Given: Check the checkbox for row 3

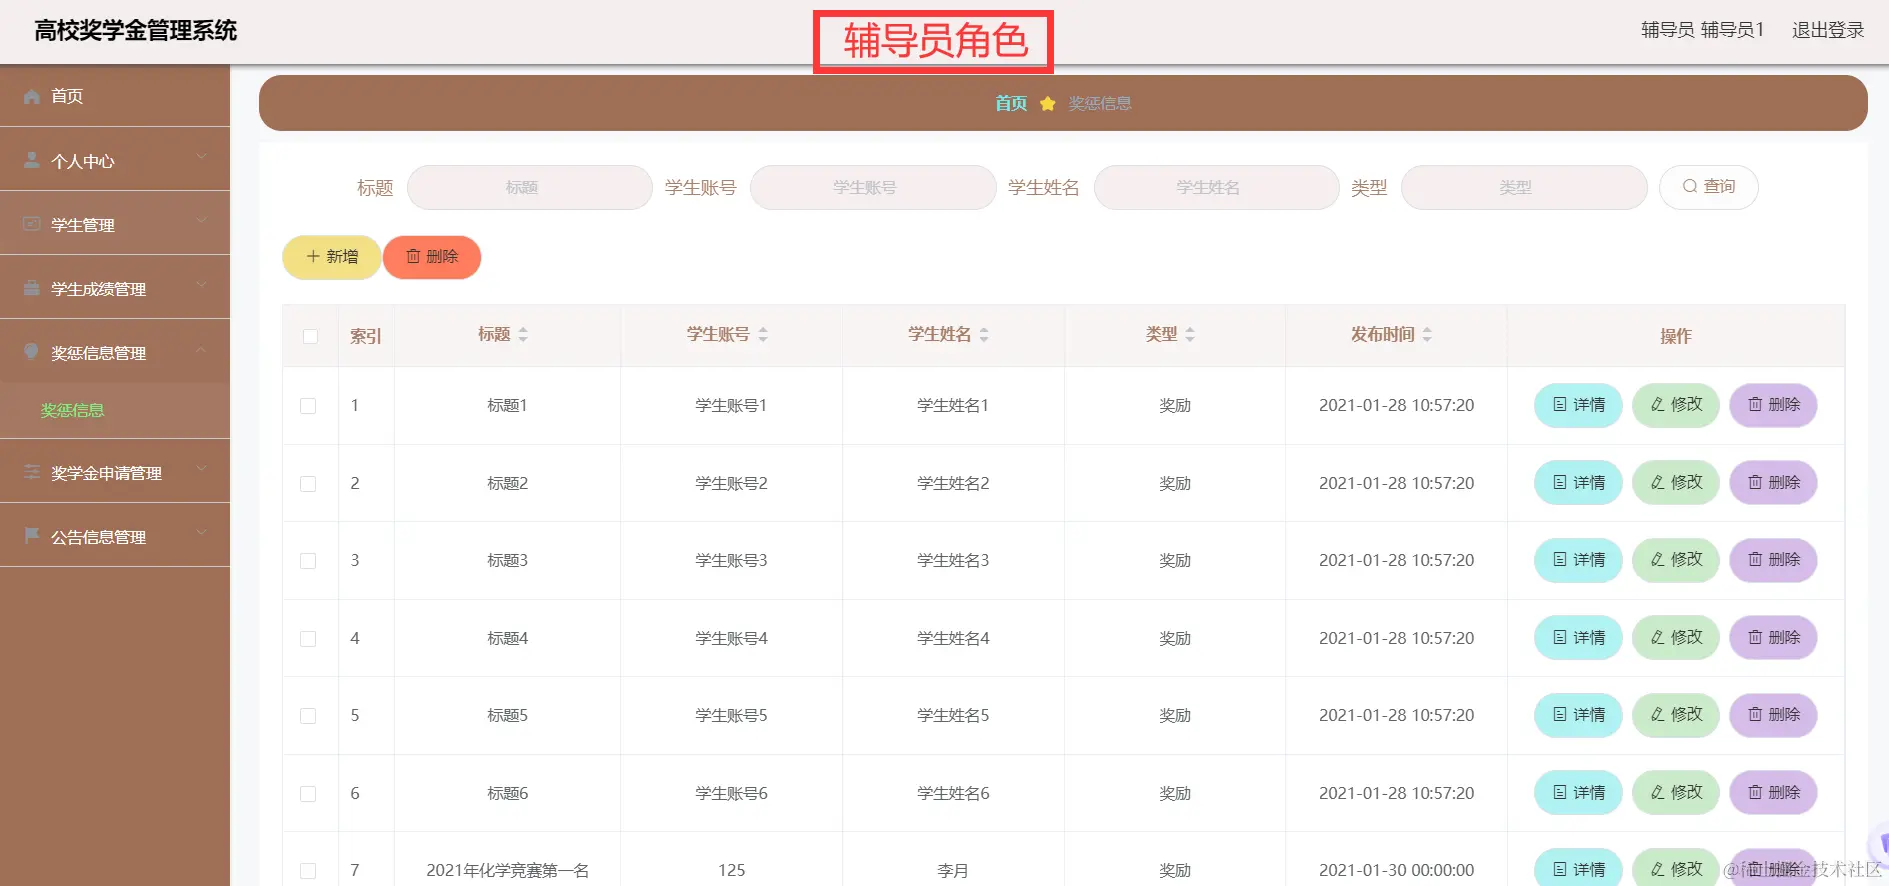Looking at the screenshot, I should pyautogui.click(x=308, y=561).
